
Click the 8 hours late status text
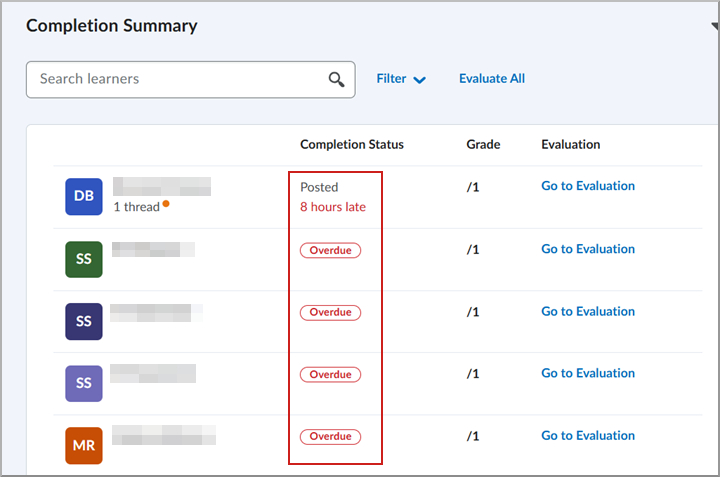[333, 207]
